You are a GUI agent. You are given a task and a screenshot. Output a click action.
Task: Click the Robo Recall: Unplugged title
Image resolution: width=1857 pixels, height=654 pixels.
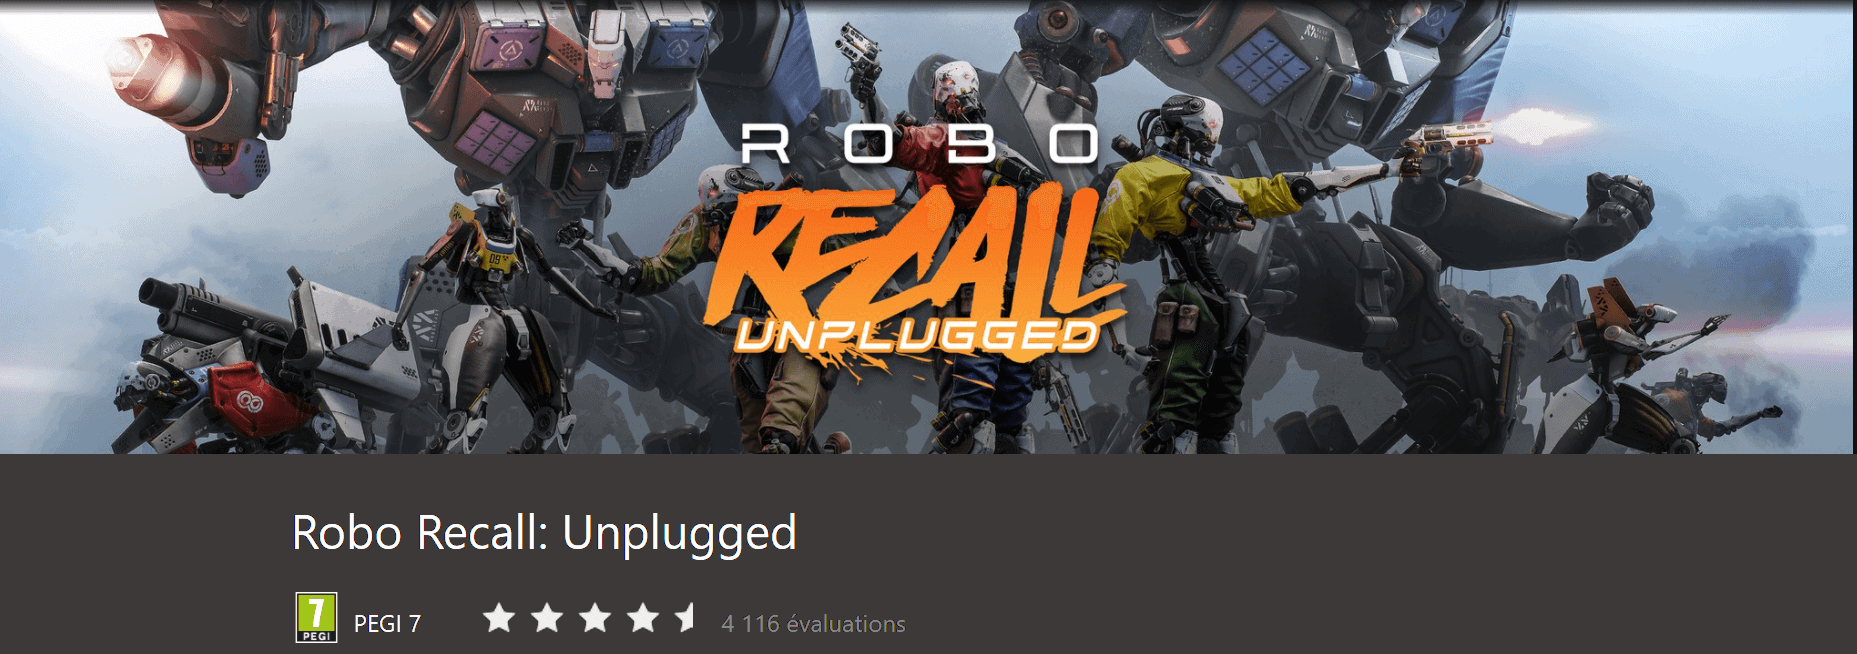(x=544, y=533)
